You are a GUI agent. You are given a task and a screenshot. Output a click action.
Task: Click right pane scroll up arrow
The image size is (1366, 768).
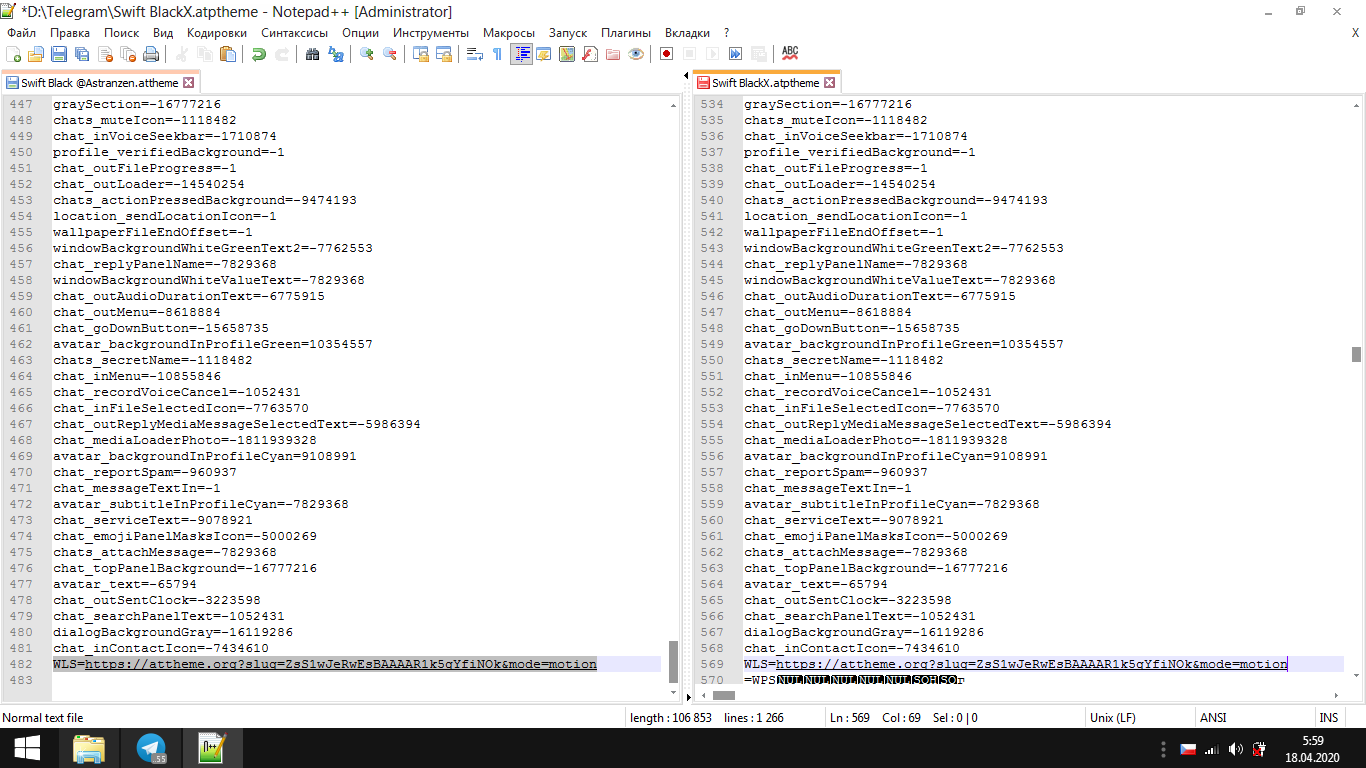click(1357, 104)
